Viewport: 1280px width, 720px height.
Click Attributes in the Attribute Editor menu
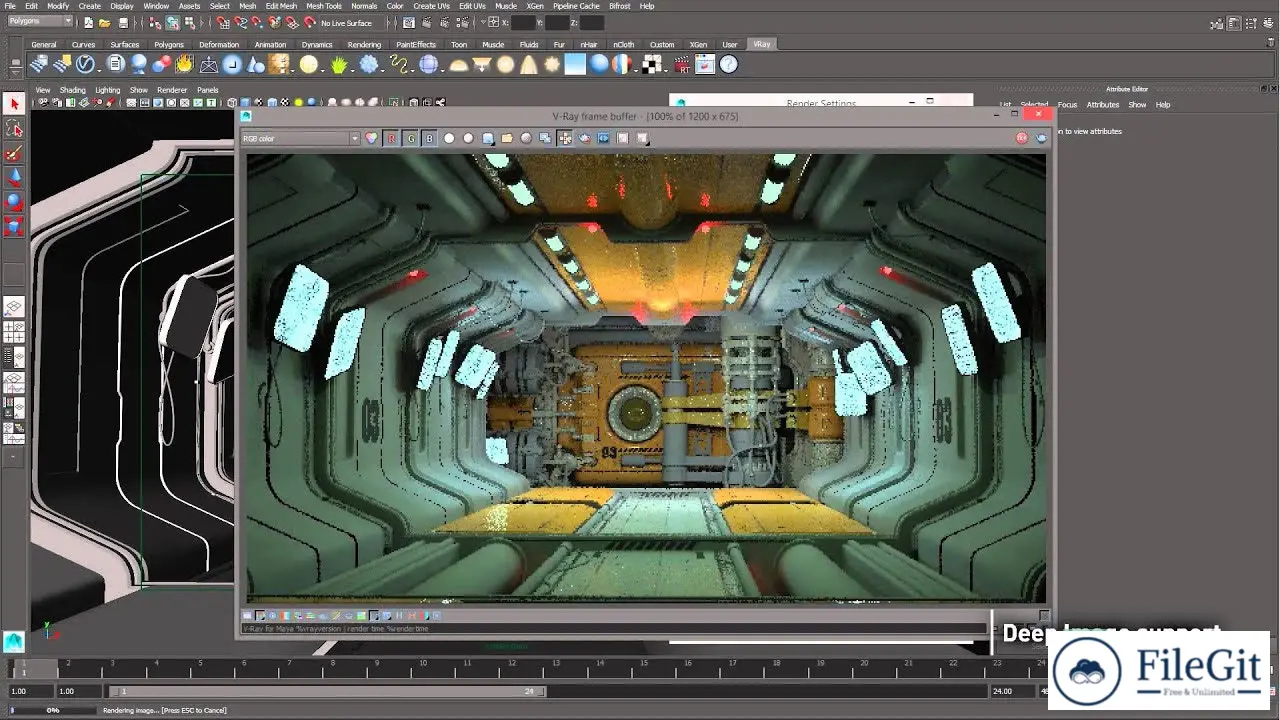click(x=1103, y=104)
